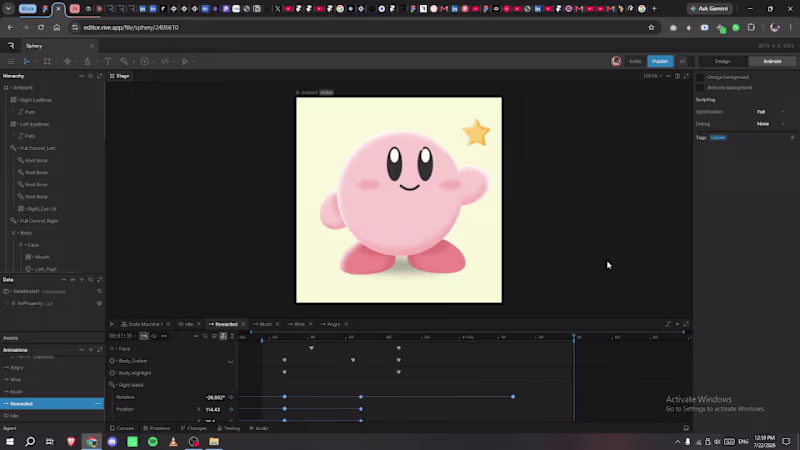Screen dimensions: 800x450
Task: Pick the Animate background color swatch
Action: point(700,88)
